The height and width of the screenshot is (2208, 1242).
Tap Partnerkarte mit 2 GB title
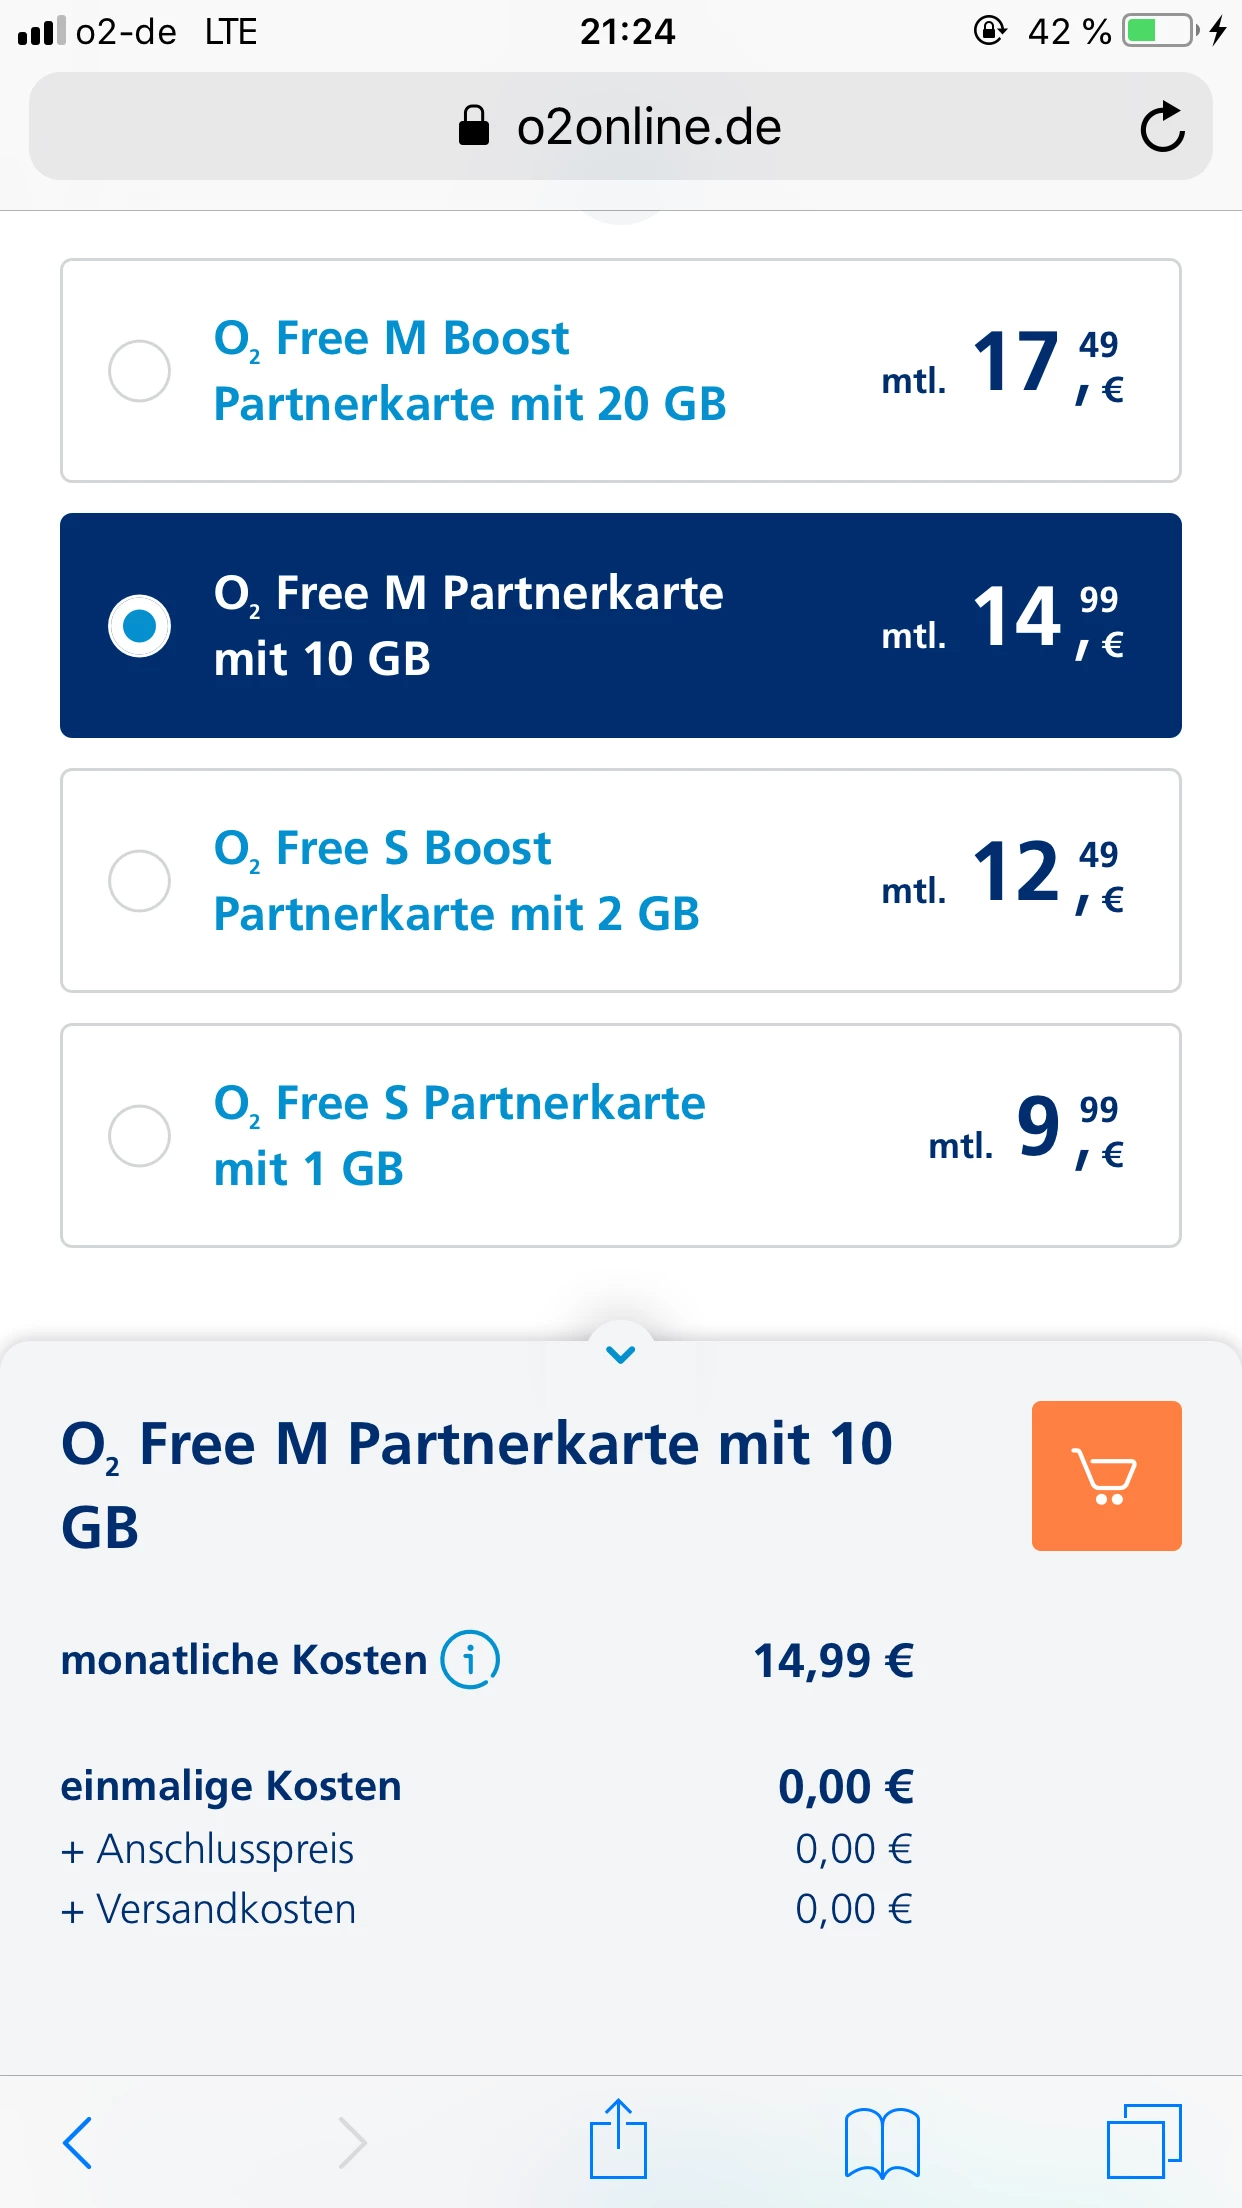point(456,914)
